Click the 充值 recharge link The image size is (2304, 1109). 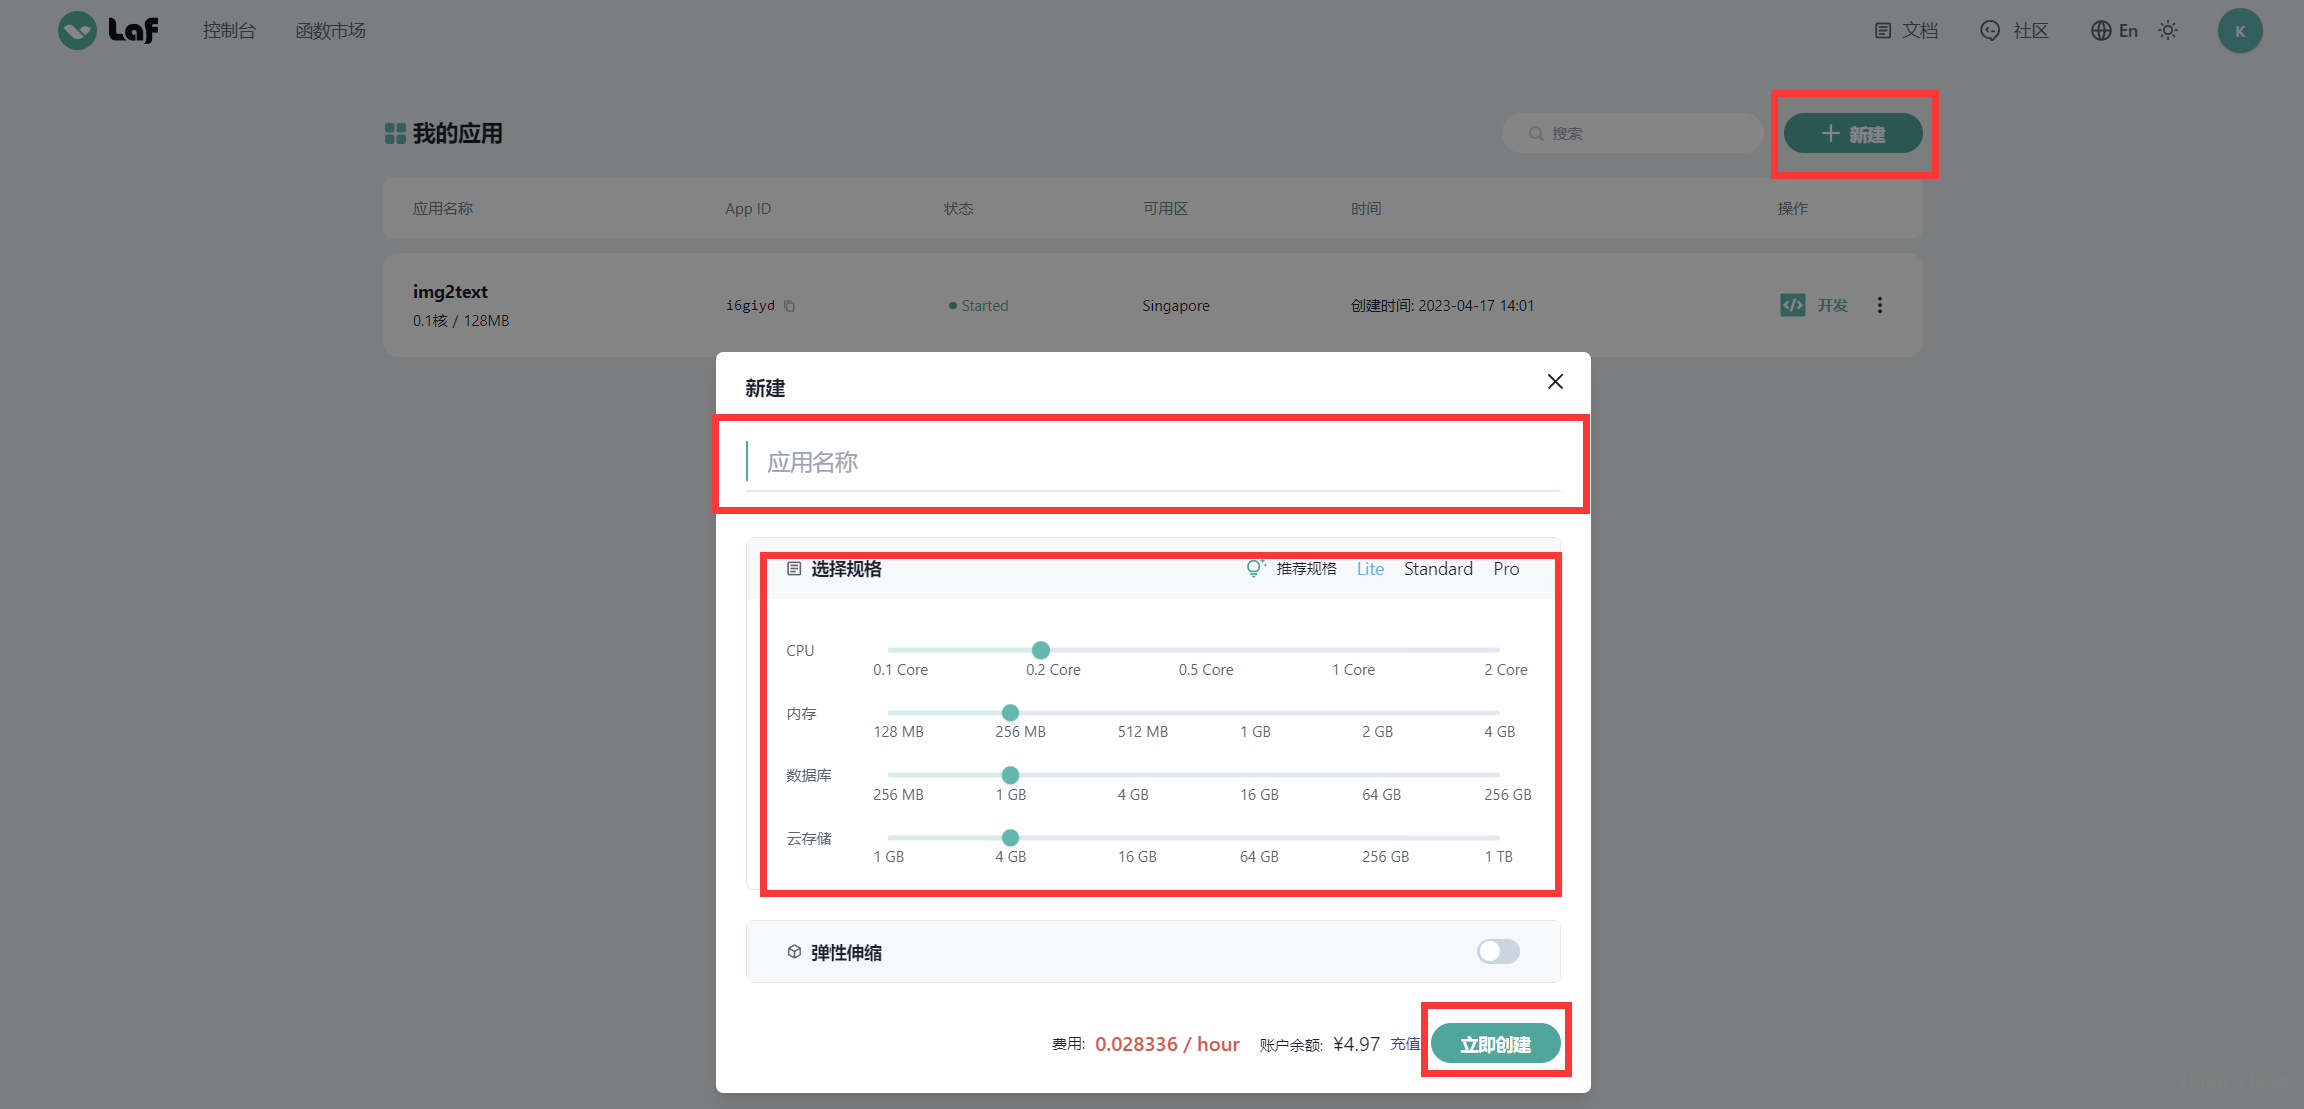pos(1404,1044)
